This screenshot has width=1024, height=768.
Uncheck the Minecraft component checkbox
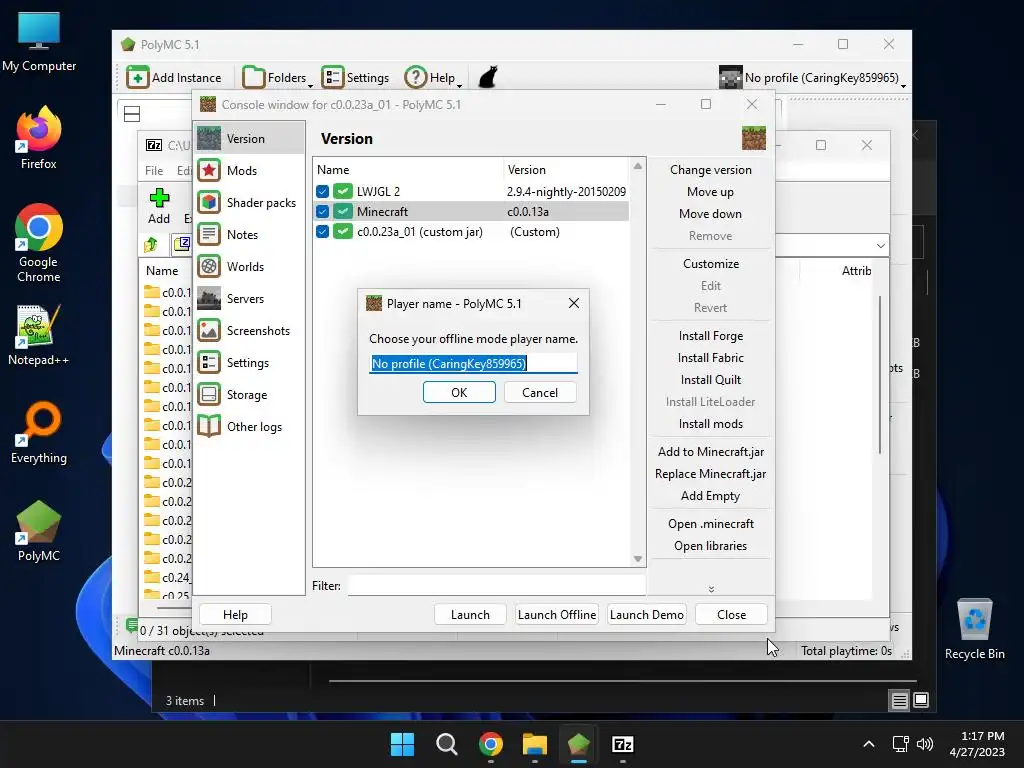(x=323, y=212)
